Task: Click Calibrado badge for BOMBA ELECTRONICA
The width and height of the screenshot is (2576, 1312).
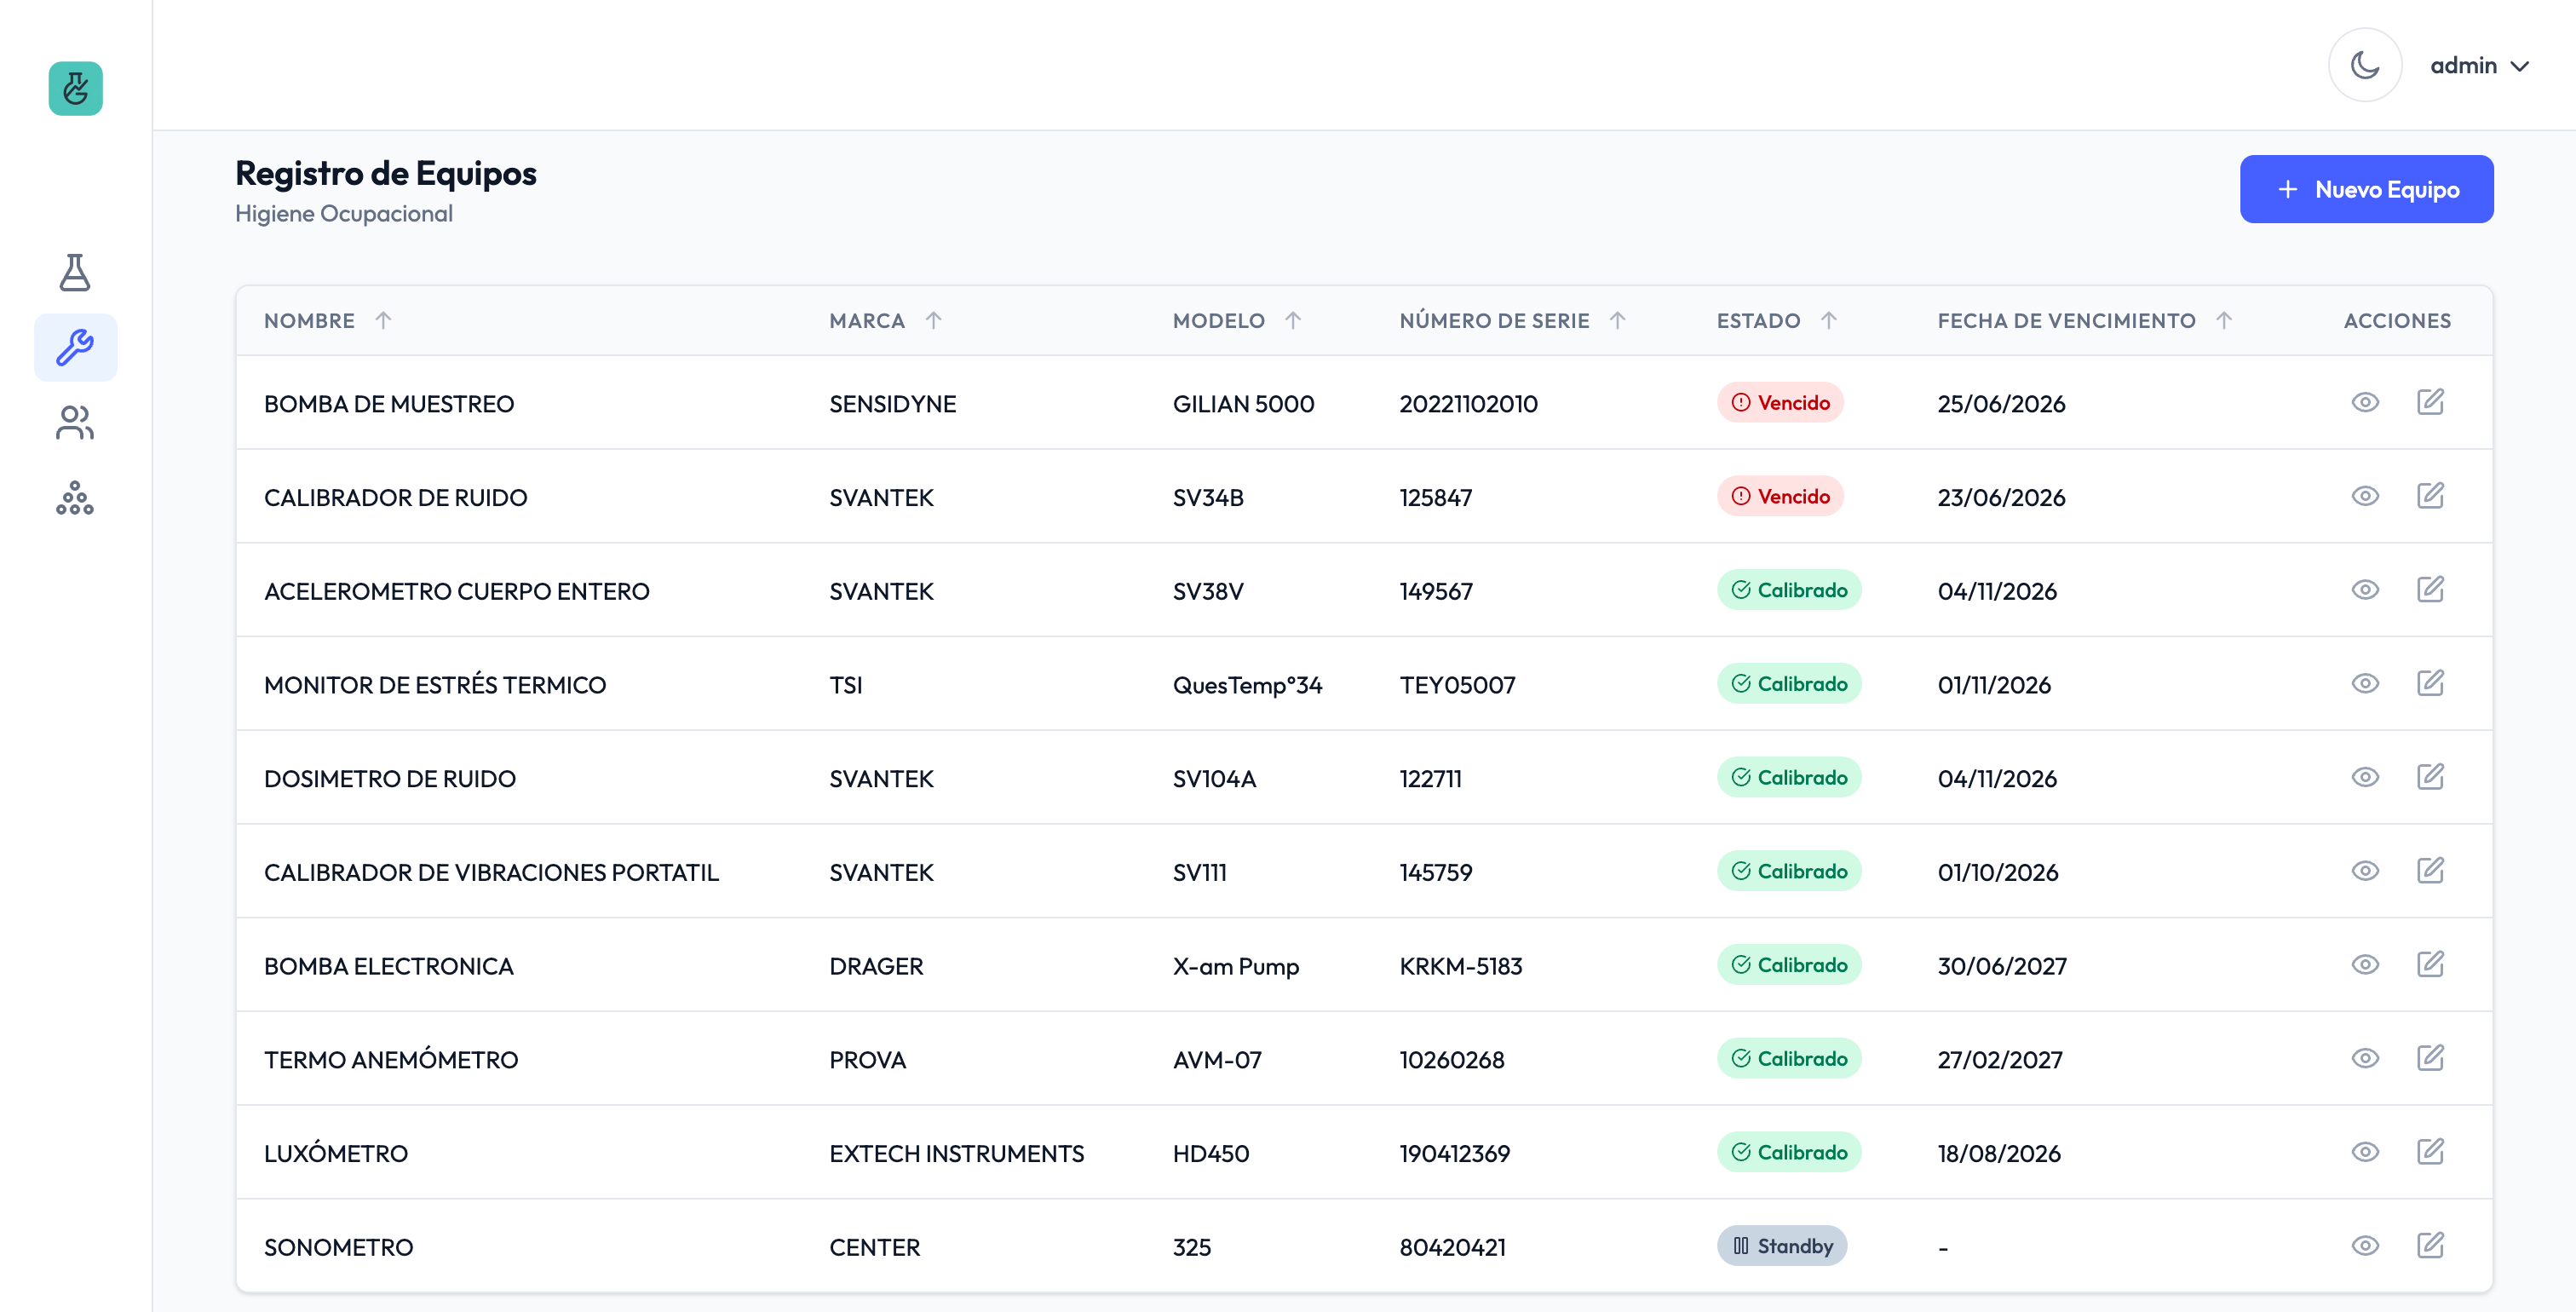Action: click(x=1788, y=965)
